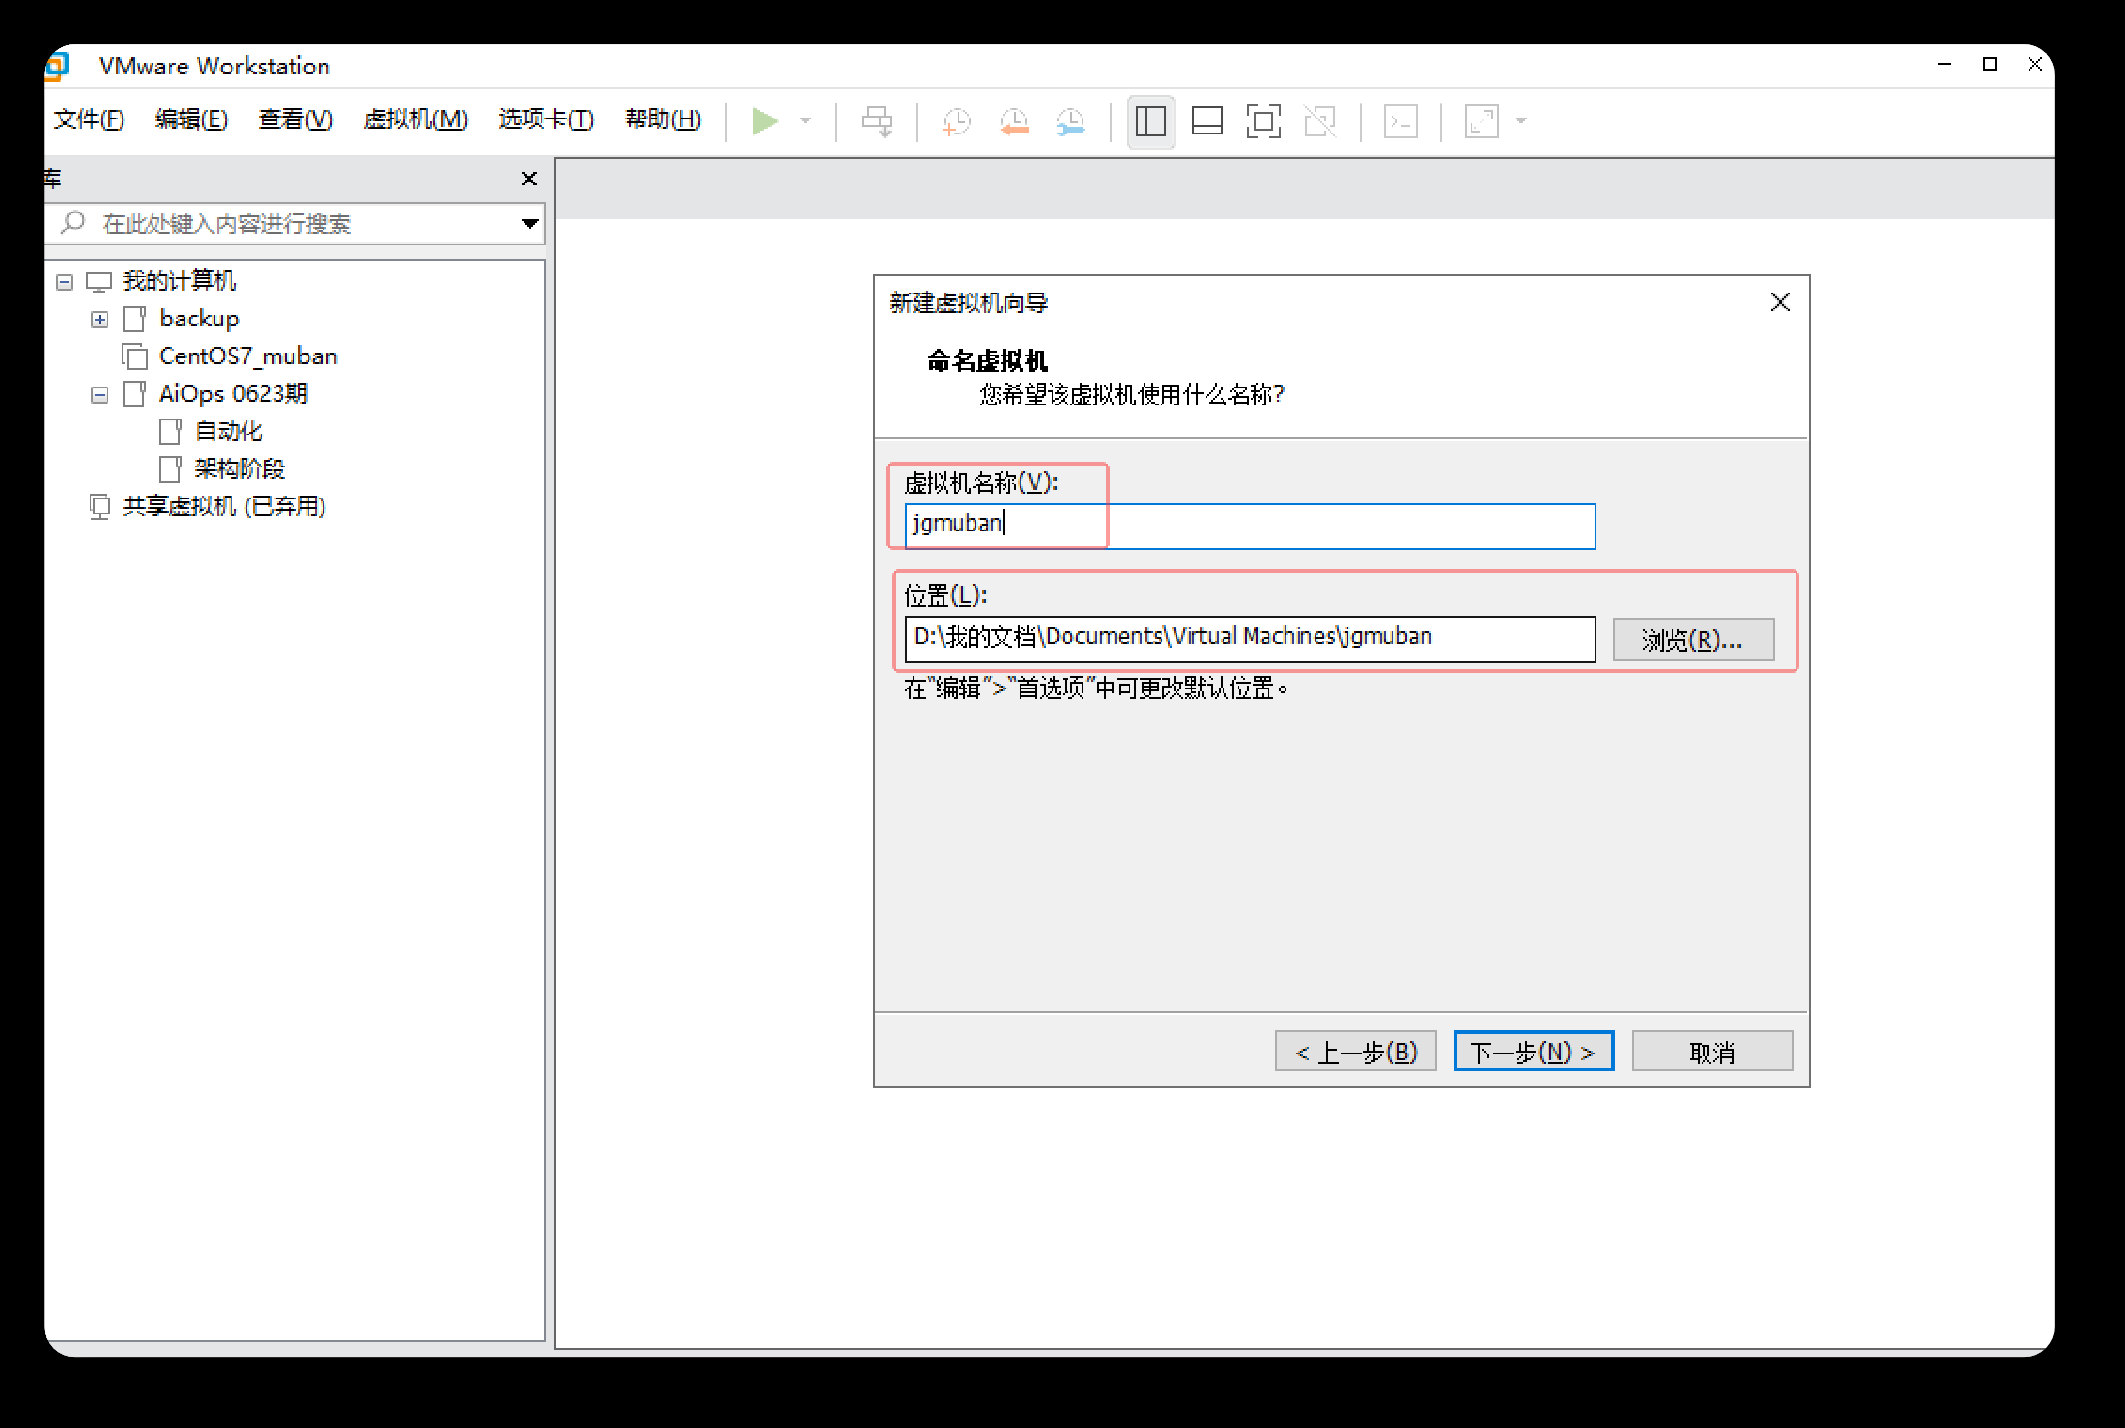Screen dimensions: 2125x1428
Task: Click the Revert to Snapshot toolbar icon
Action: [1014, 121]
